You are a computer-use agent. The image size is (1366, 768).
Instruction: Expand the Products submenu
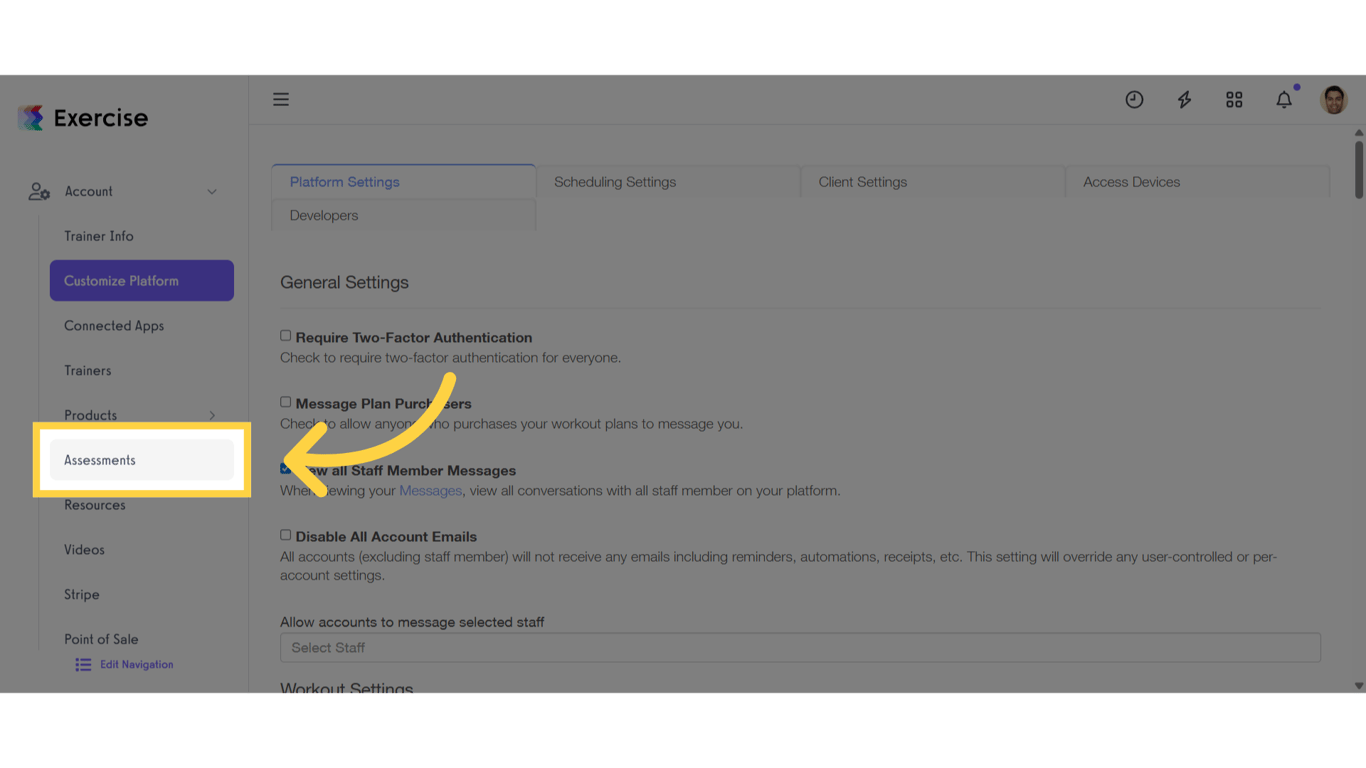[211, 414]
